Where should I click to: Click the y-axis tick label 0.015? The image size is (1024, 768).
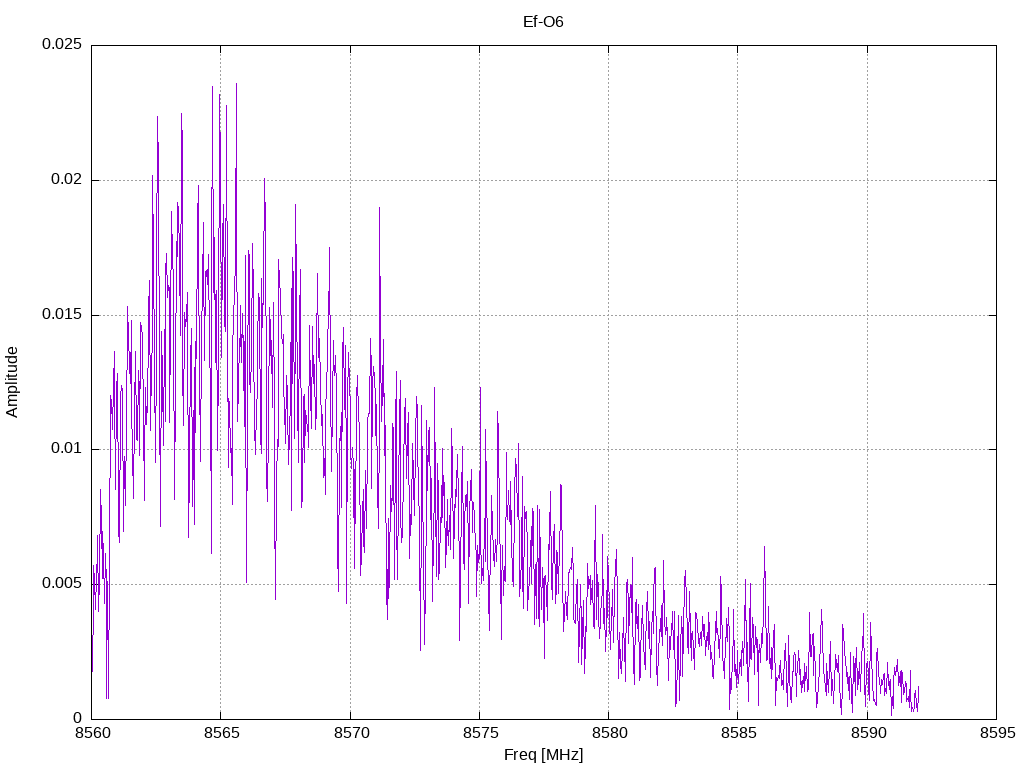coord(62,314)
